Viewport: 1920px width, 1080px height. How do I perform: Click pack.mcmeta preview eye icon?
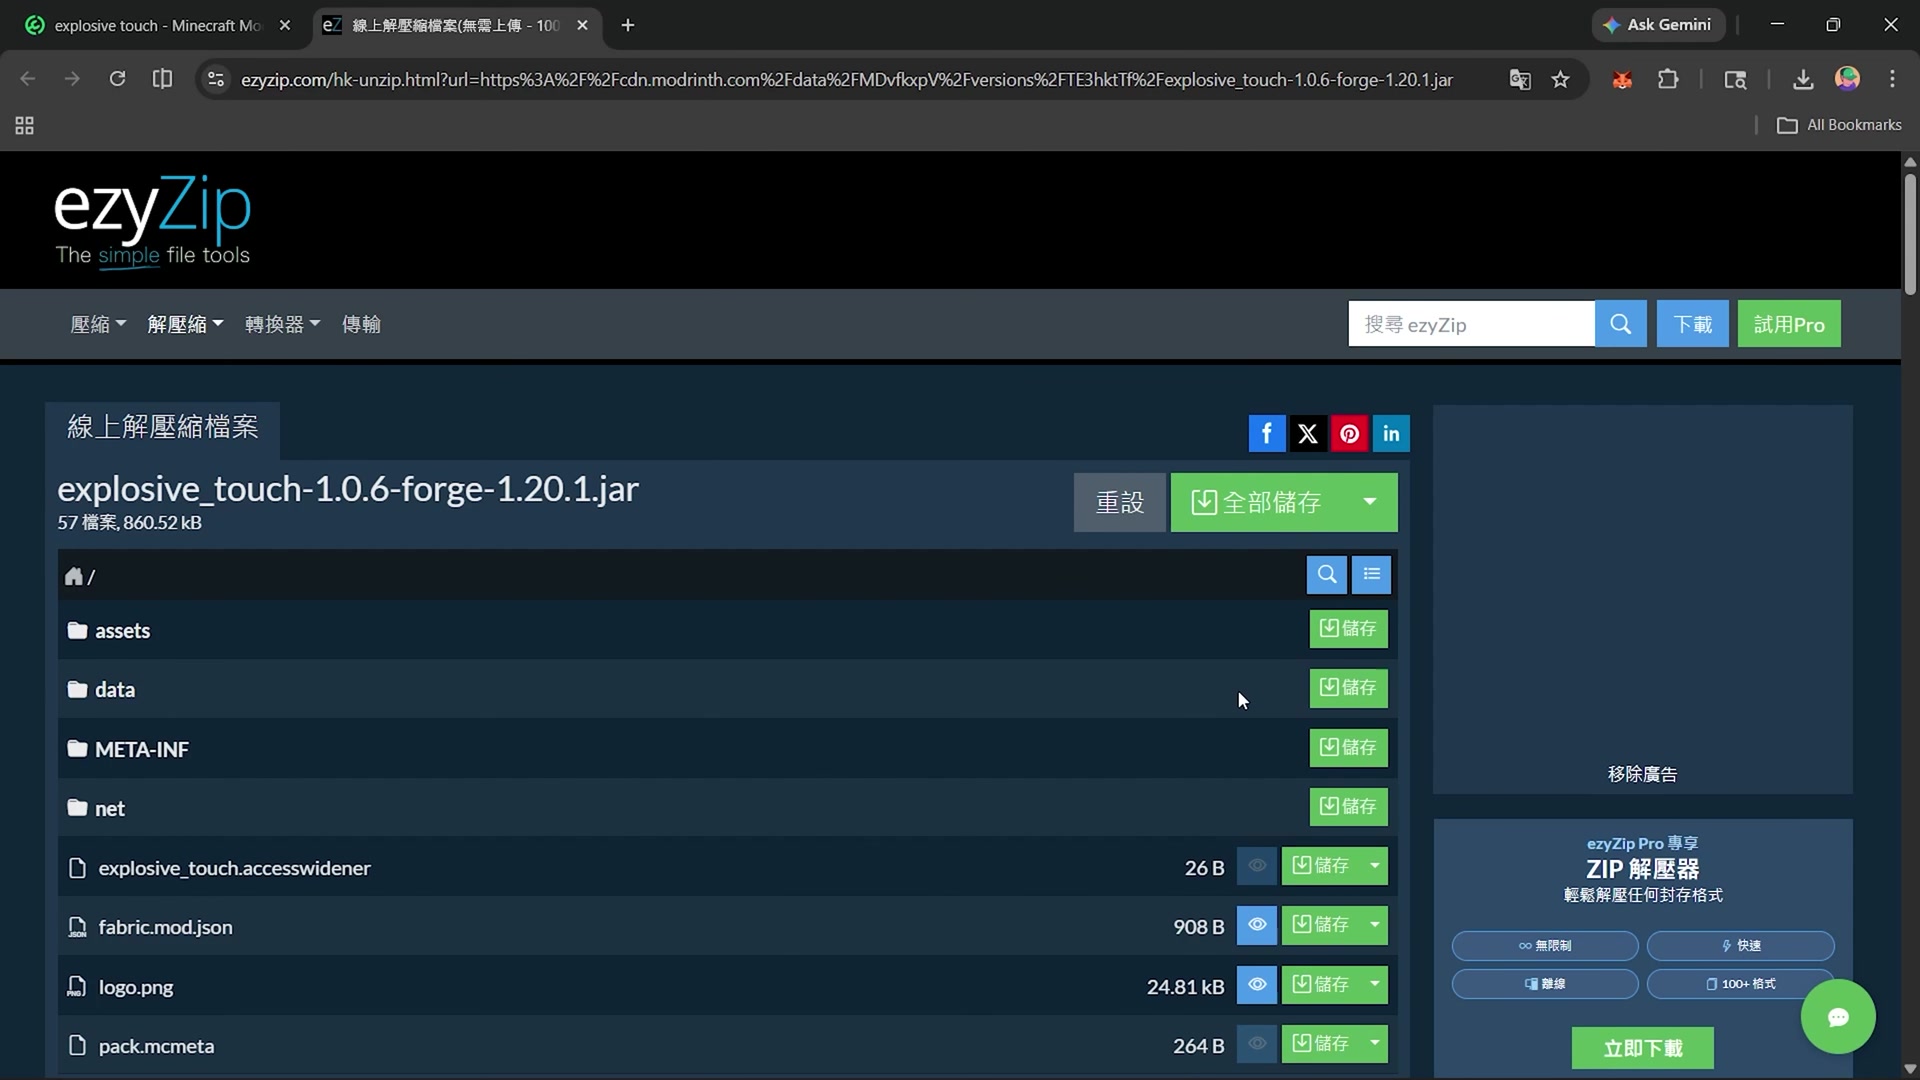[x=1256, y=1044]
